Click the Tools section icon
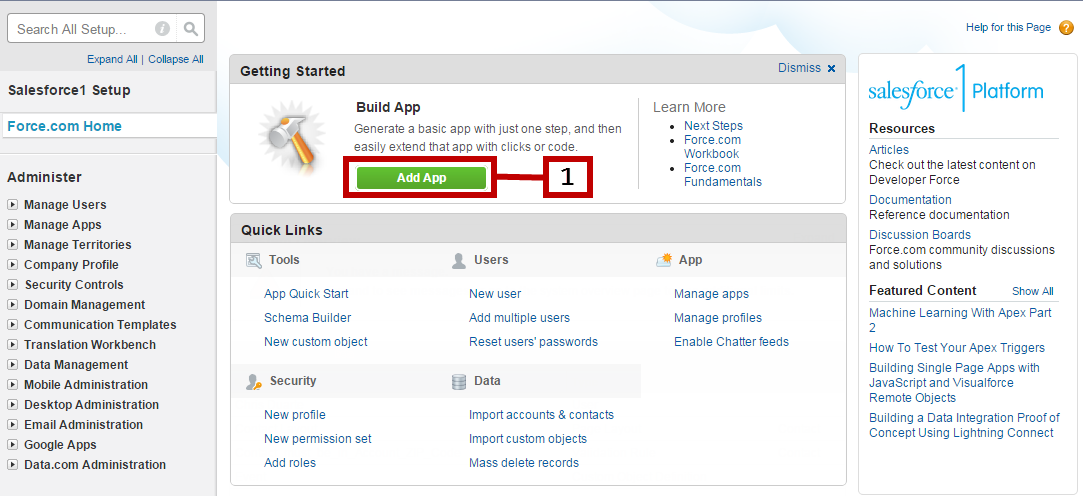1083x496 pixels. [x=254, y=260]
